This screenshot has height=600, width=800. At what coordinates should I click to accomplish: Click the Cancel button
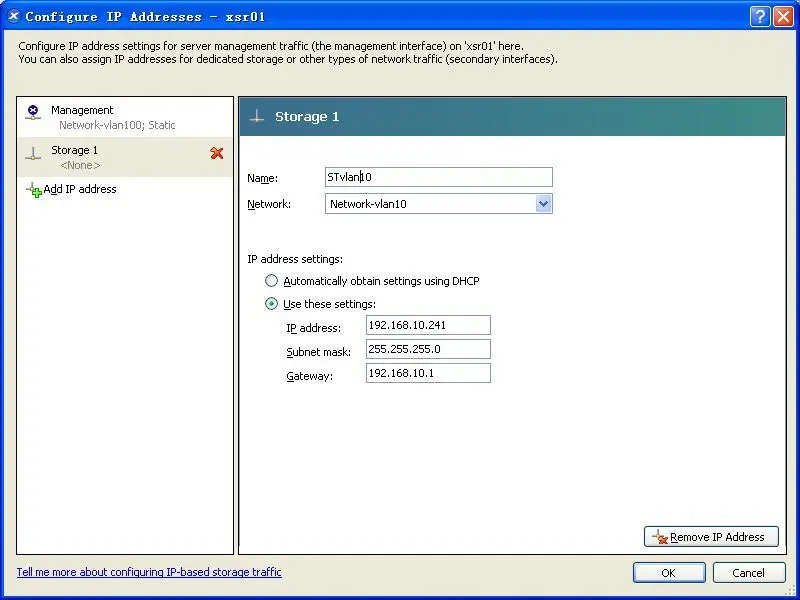click(748, 572)
